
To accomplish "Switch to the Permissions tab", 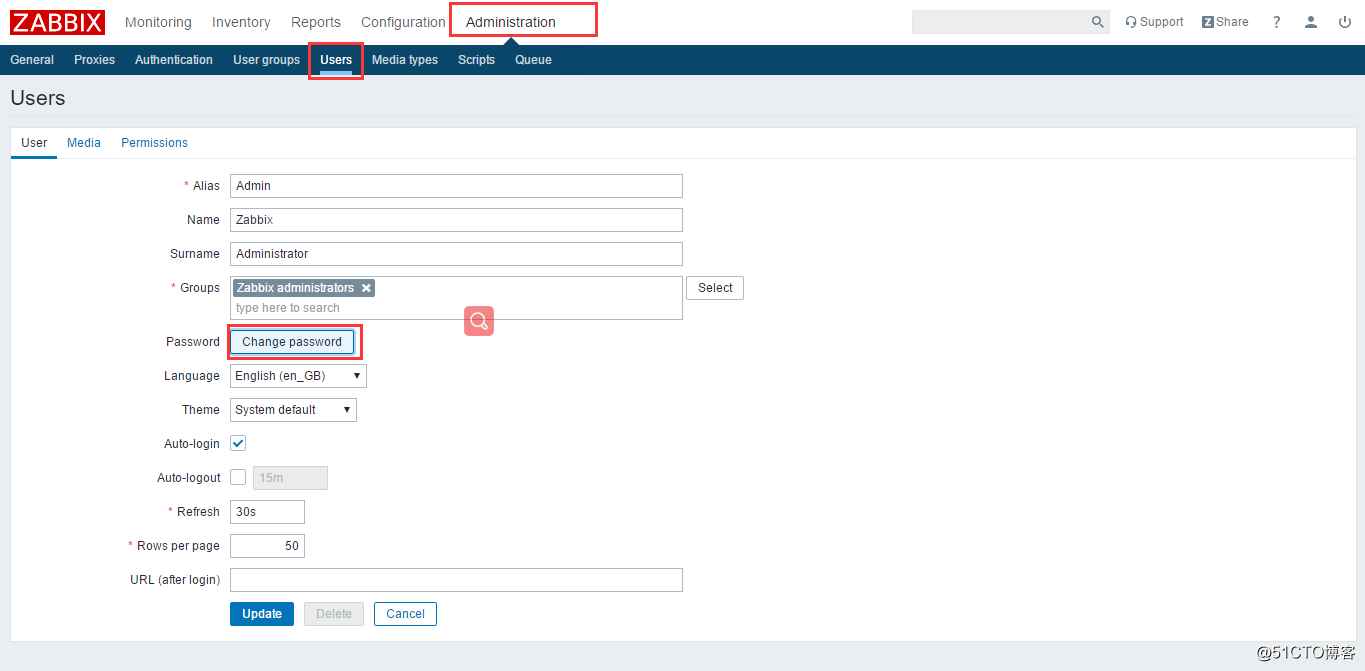I will (154, 142).
